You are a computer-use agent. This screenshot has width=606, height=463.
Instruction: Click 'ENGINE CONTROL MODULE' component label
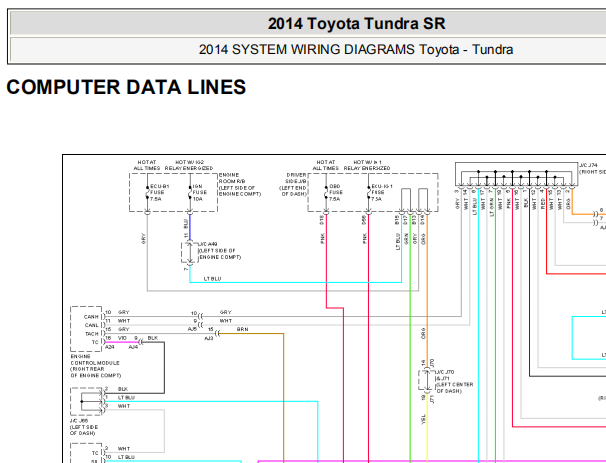pyautogui.click(x=95, y=366)
